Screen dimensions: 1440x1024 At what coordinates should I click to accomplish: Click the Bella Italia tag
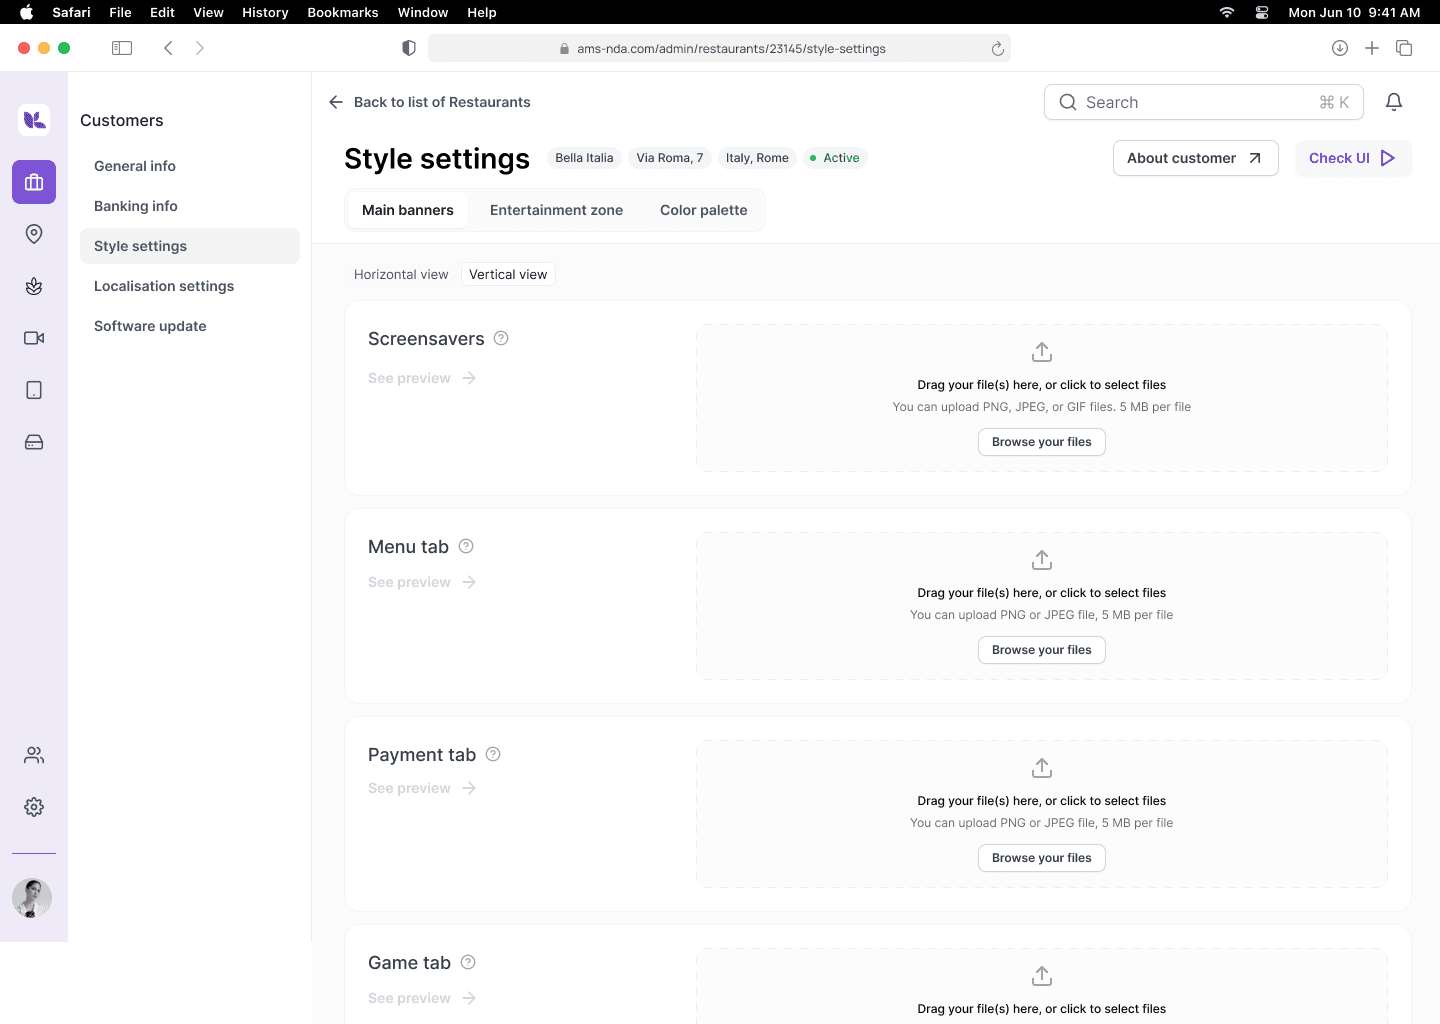(x=584, y=158)
